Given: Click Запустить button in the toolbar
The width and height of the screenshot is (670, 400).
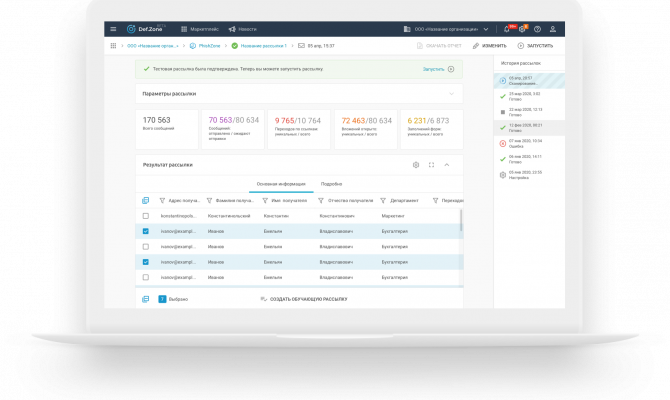Looking at the screenshot, I should [x=535, y=46].
